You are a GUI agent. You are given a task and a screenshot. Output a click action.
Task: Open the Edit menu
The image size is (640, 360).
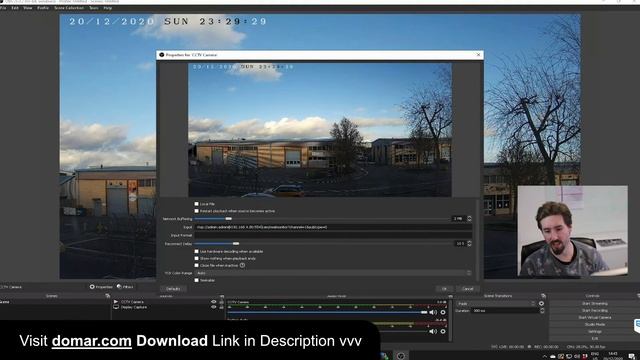[15, 8]
